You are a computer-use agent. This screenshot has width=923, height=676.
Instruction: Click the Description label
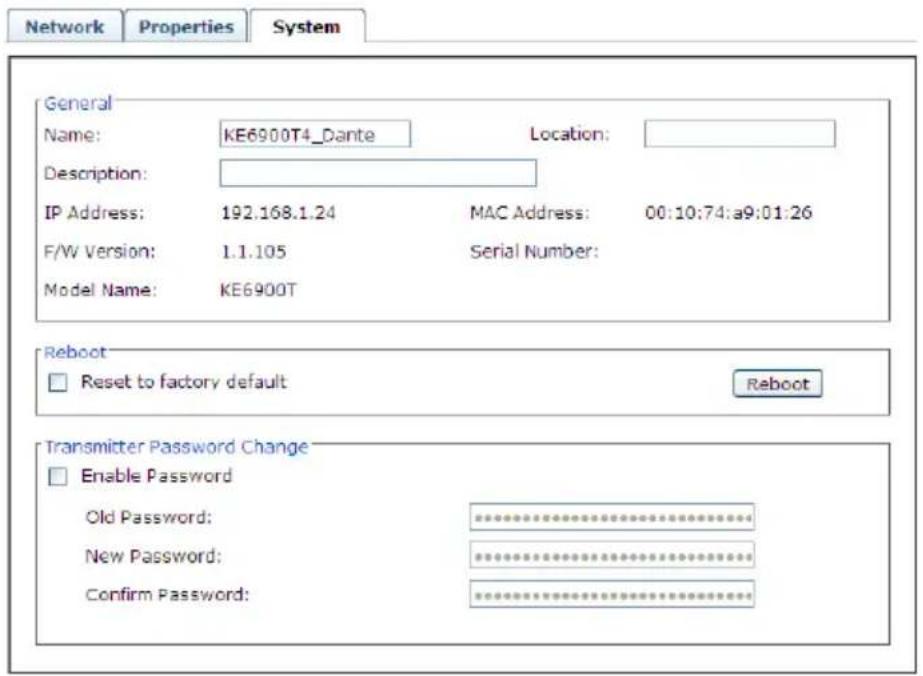coord(95,173)
